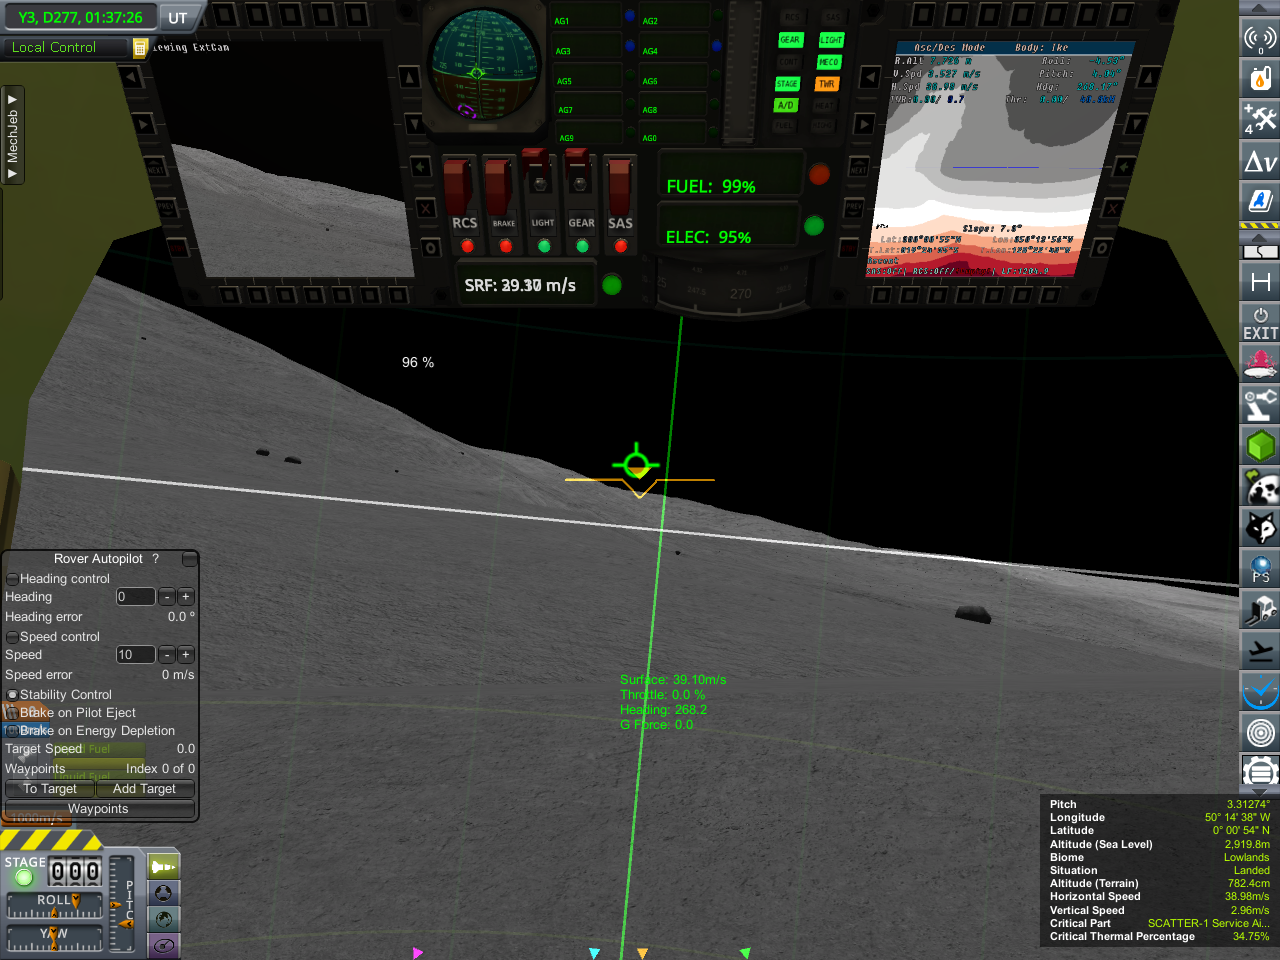Screen dimensions: 1280x960
Task: Click the H-shaped toolbar icon
Action: [x=1260, y=283]
